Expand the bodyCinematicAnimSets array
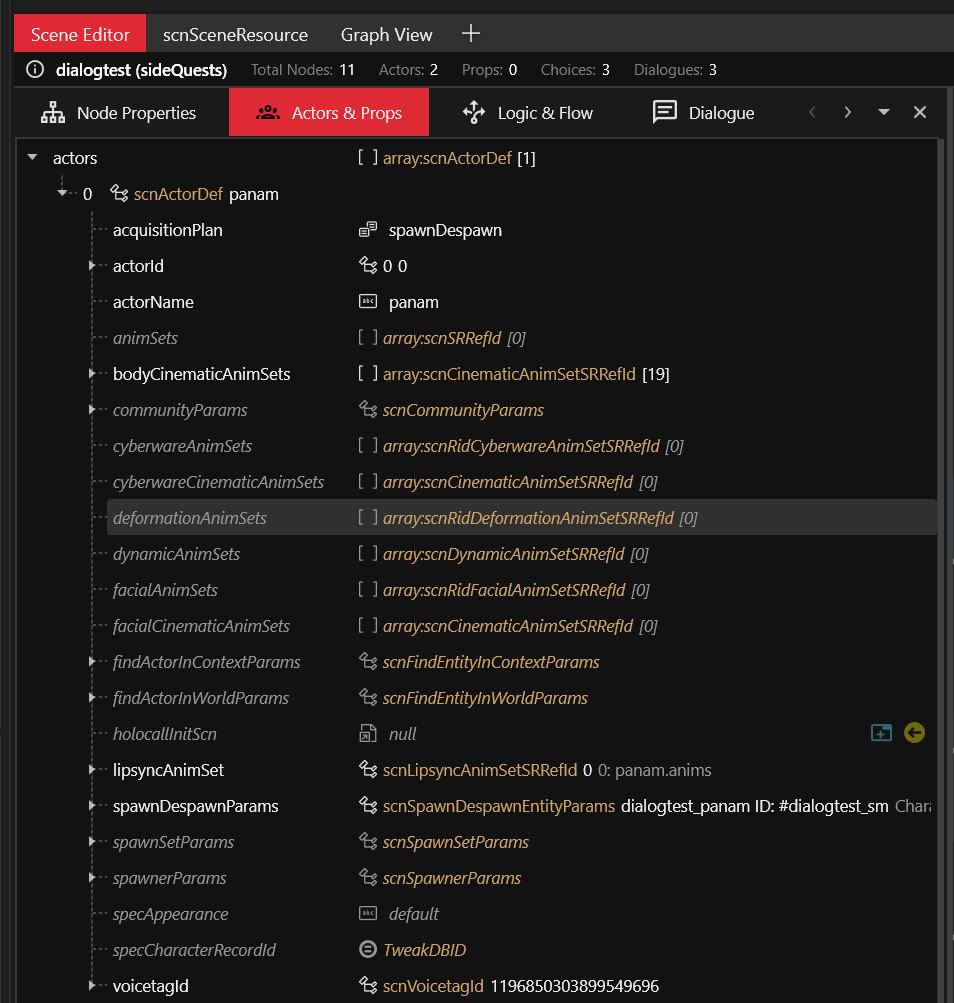Viewport: 954px width, 1003px height. pyautogui.click(x=92, y=374)
